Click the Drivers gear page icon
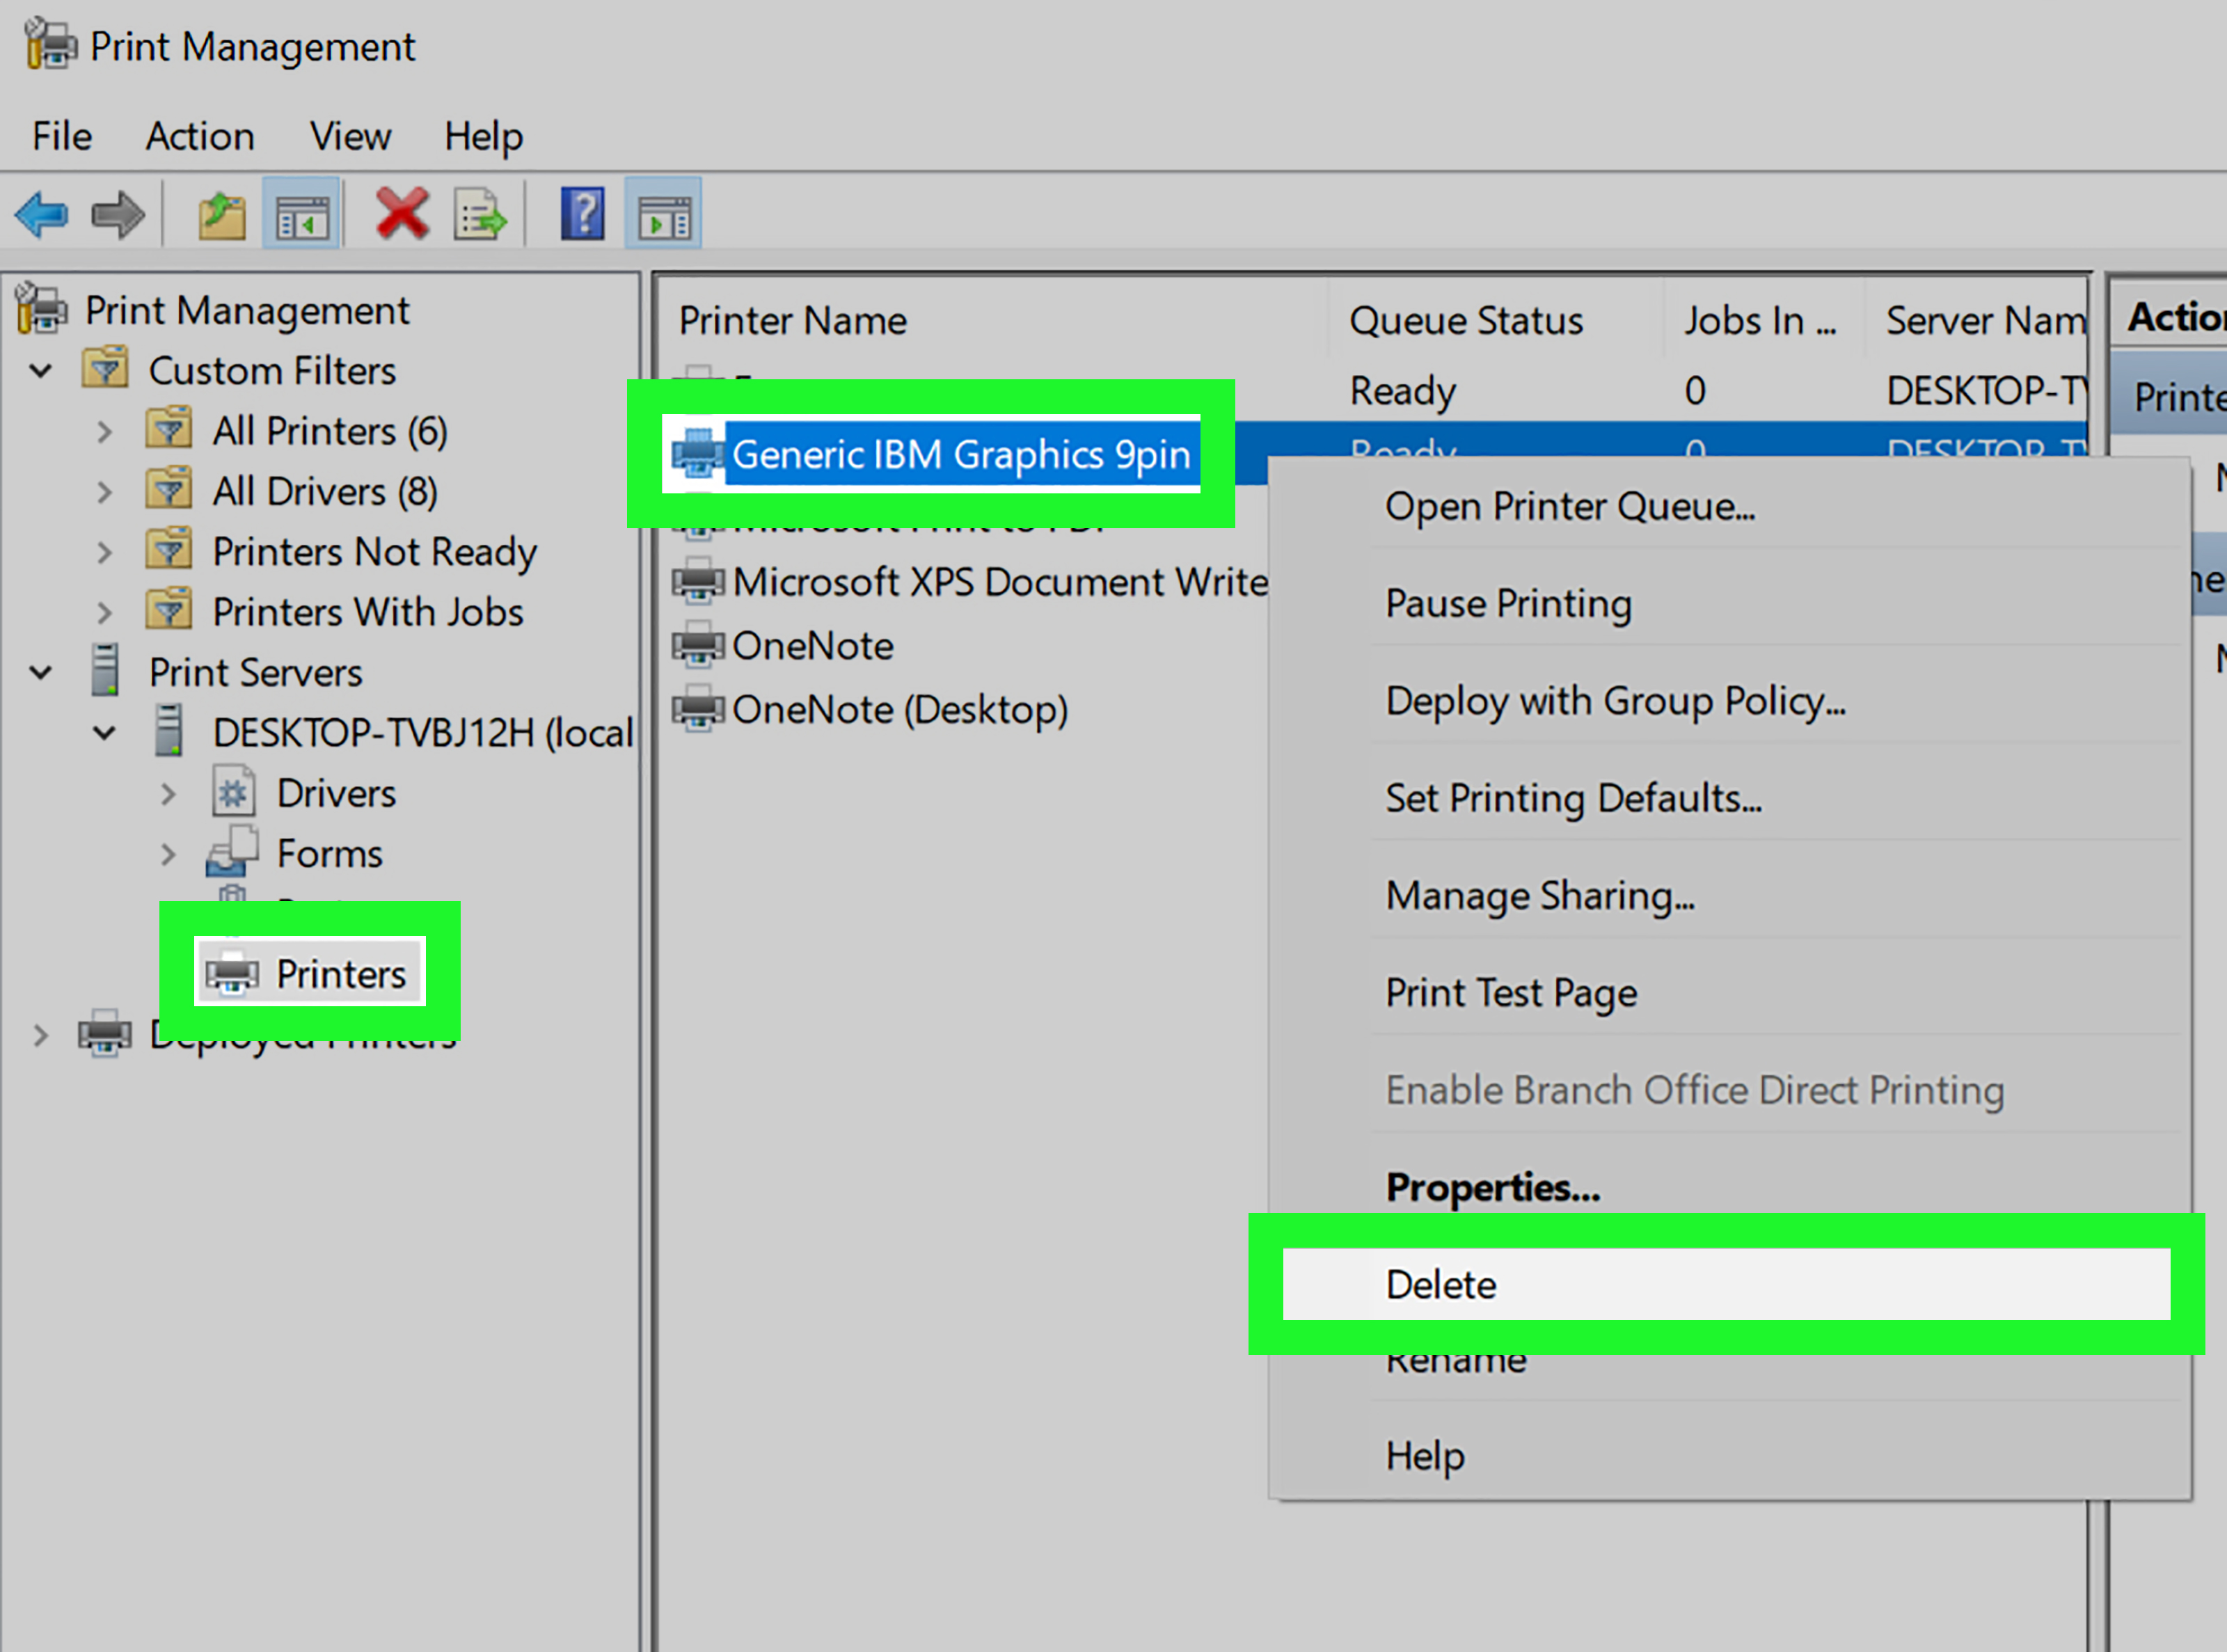This screenshot has width=2227, height=1652. (x=233, y=792)
